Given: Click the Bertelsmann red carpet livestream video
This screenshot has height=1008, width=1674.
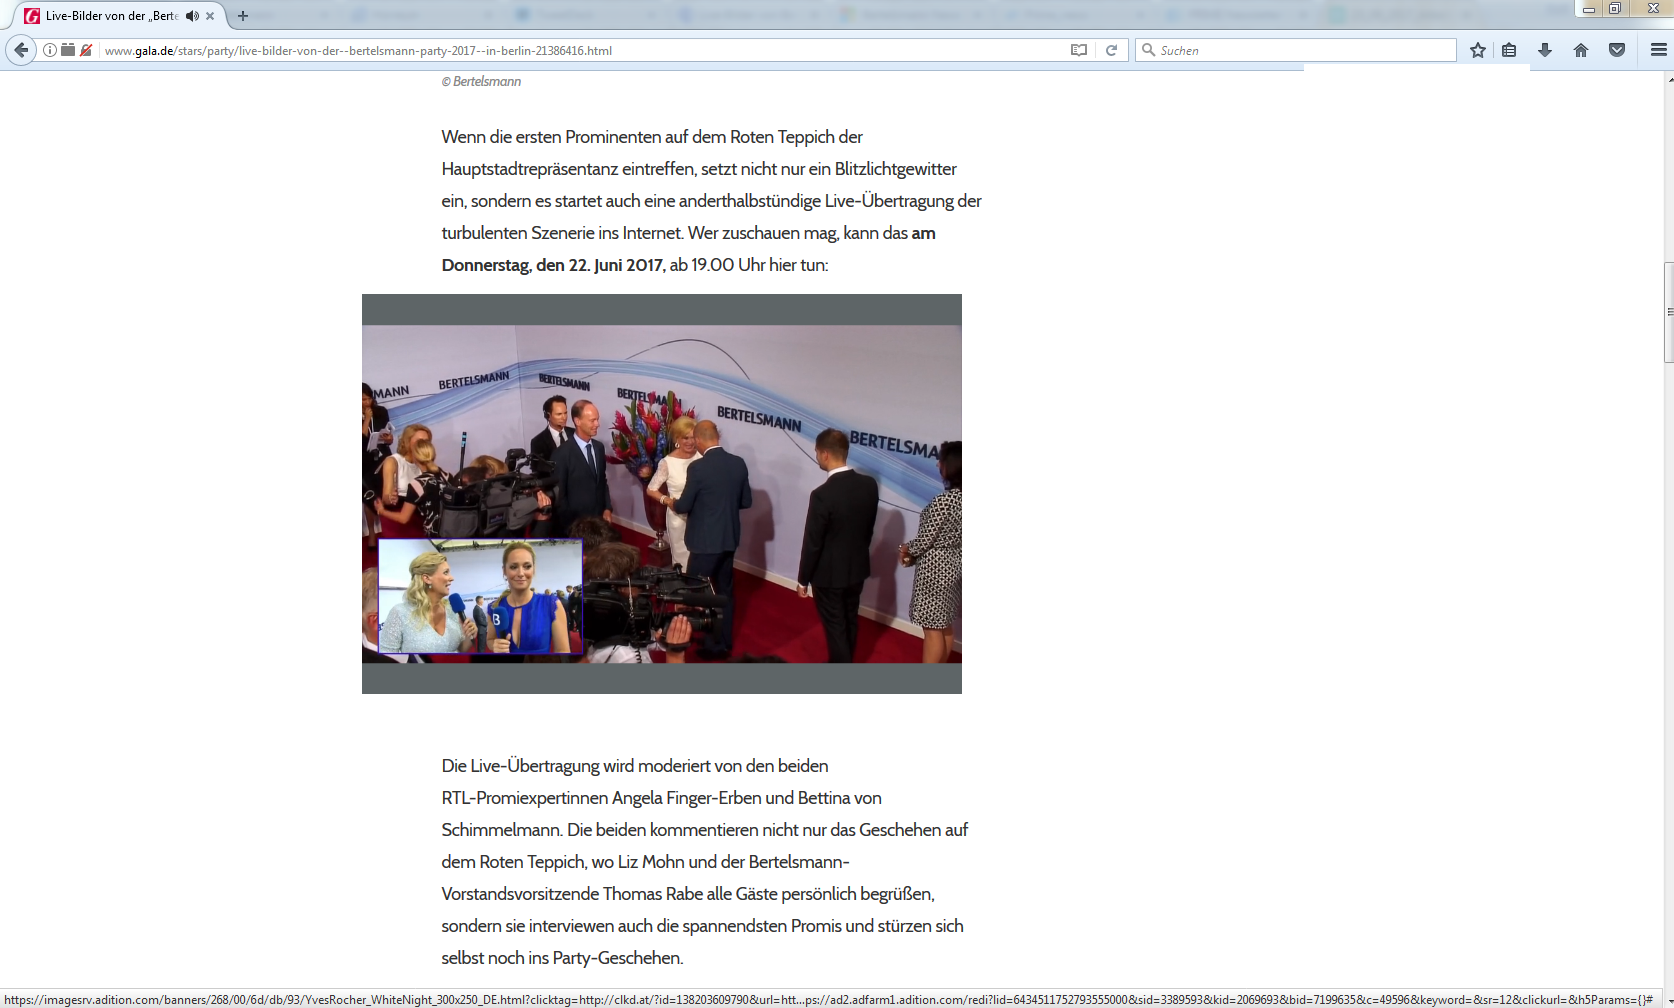Looking at the screenshot, I should pos(662,494).
